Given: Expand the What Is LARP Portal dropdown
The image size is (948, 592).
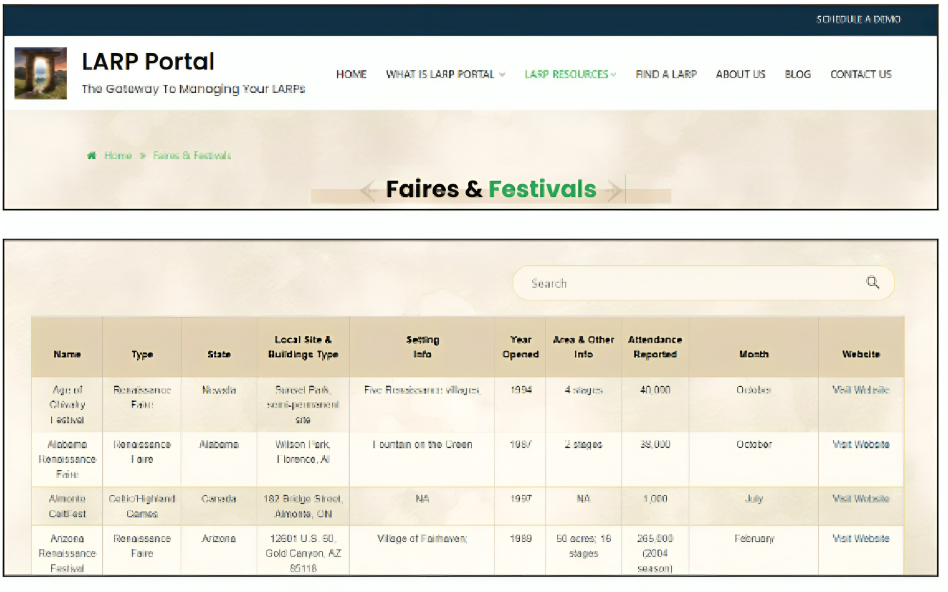Looking at the screenshot, I should (445, 74).
